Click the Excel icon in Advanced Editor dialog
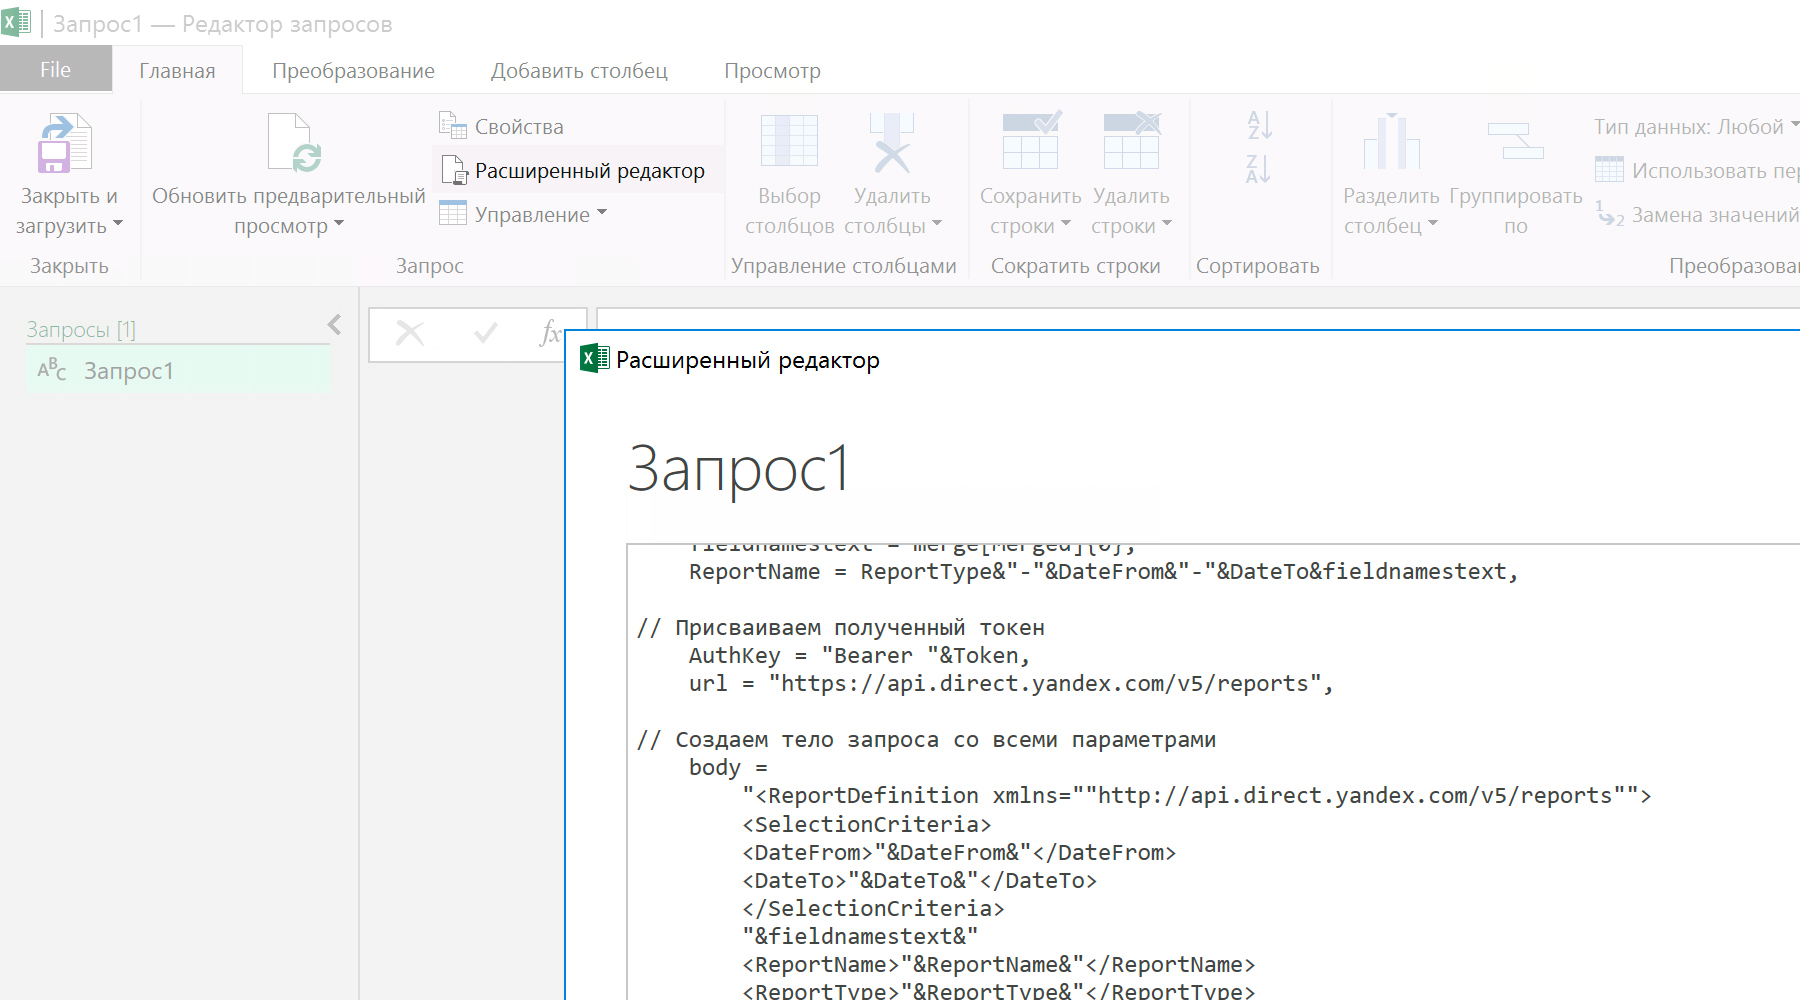1800x1000 pixels. (x=595, y=358)
